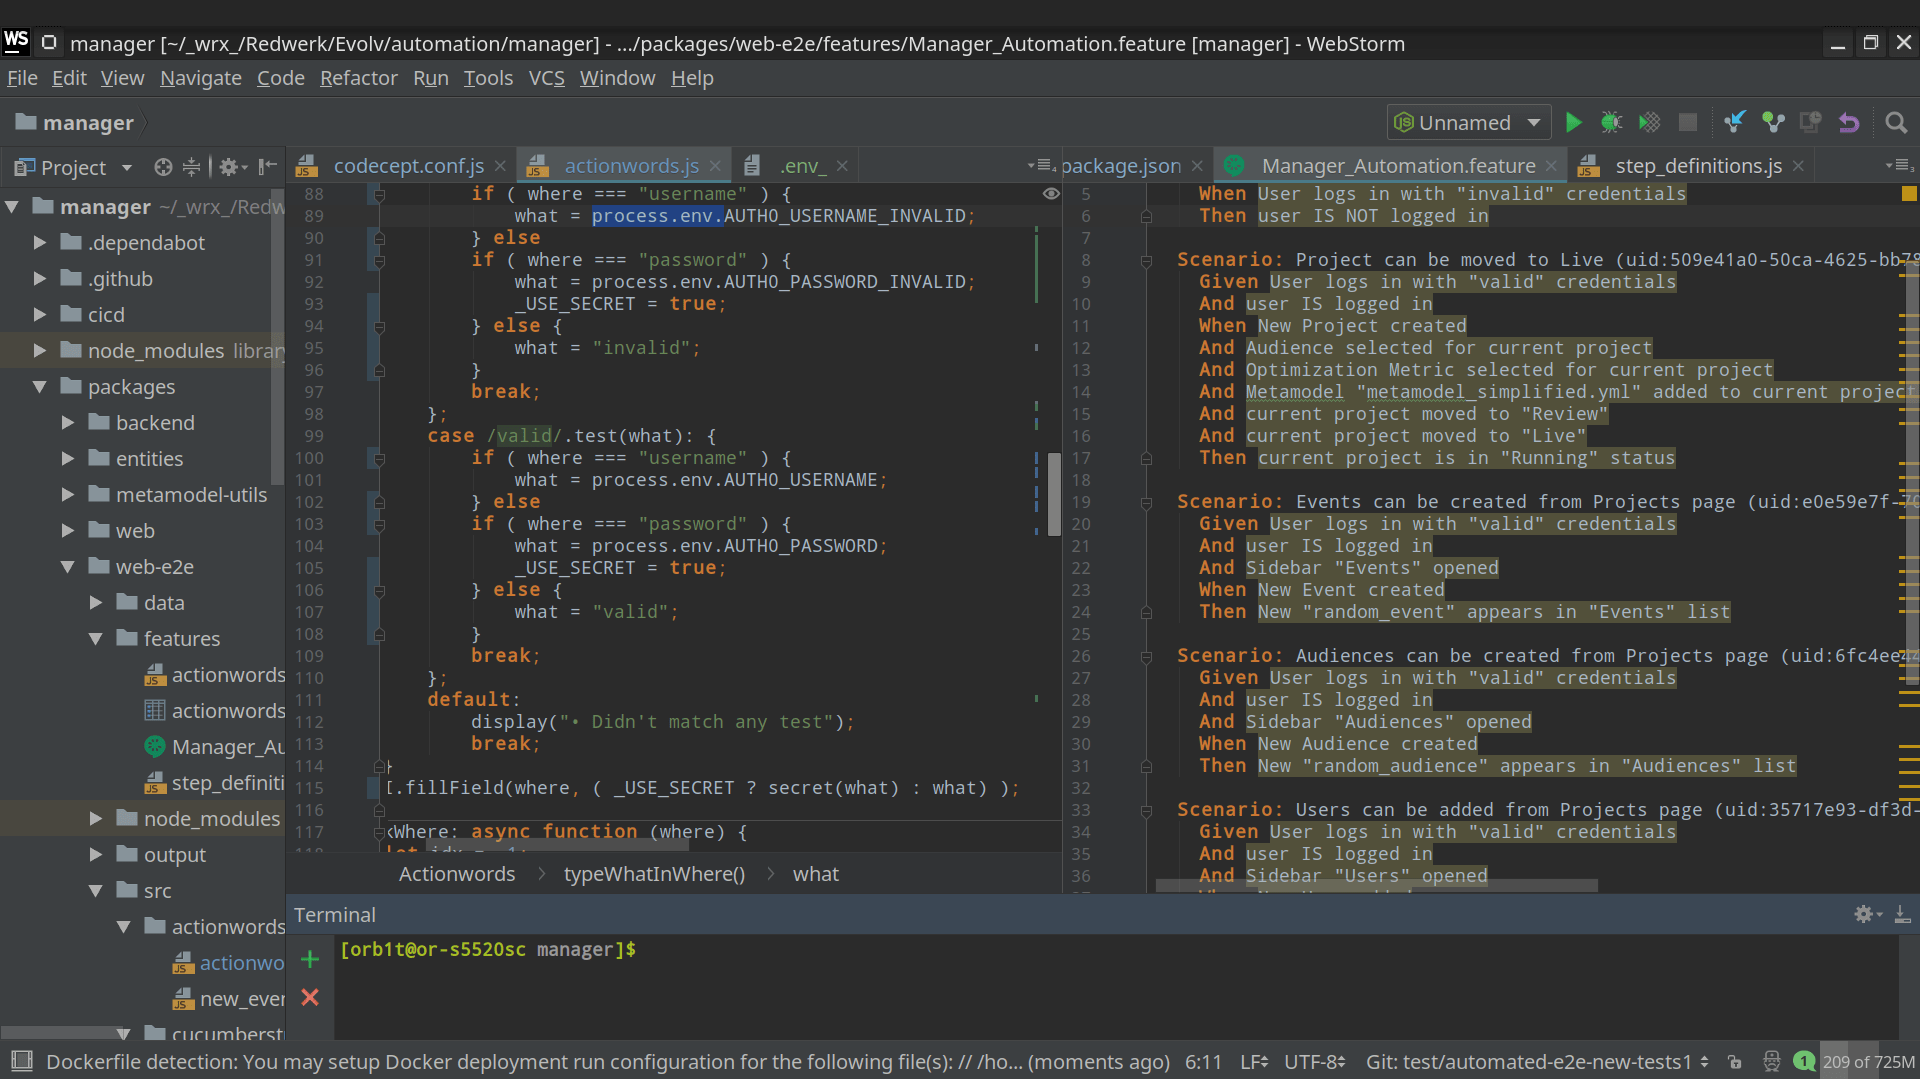This screenshot has width=1920, height=1079.
Task: Switch to the step_definitions.js tab
Action: 1698,166
